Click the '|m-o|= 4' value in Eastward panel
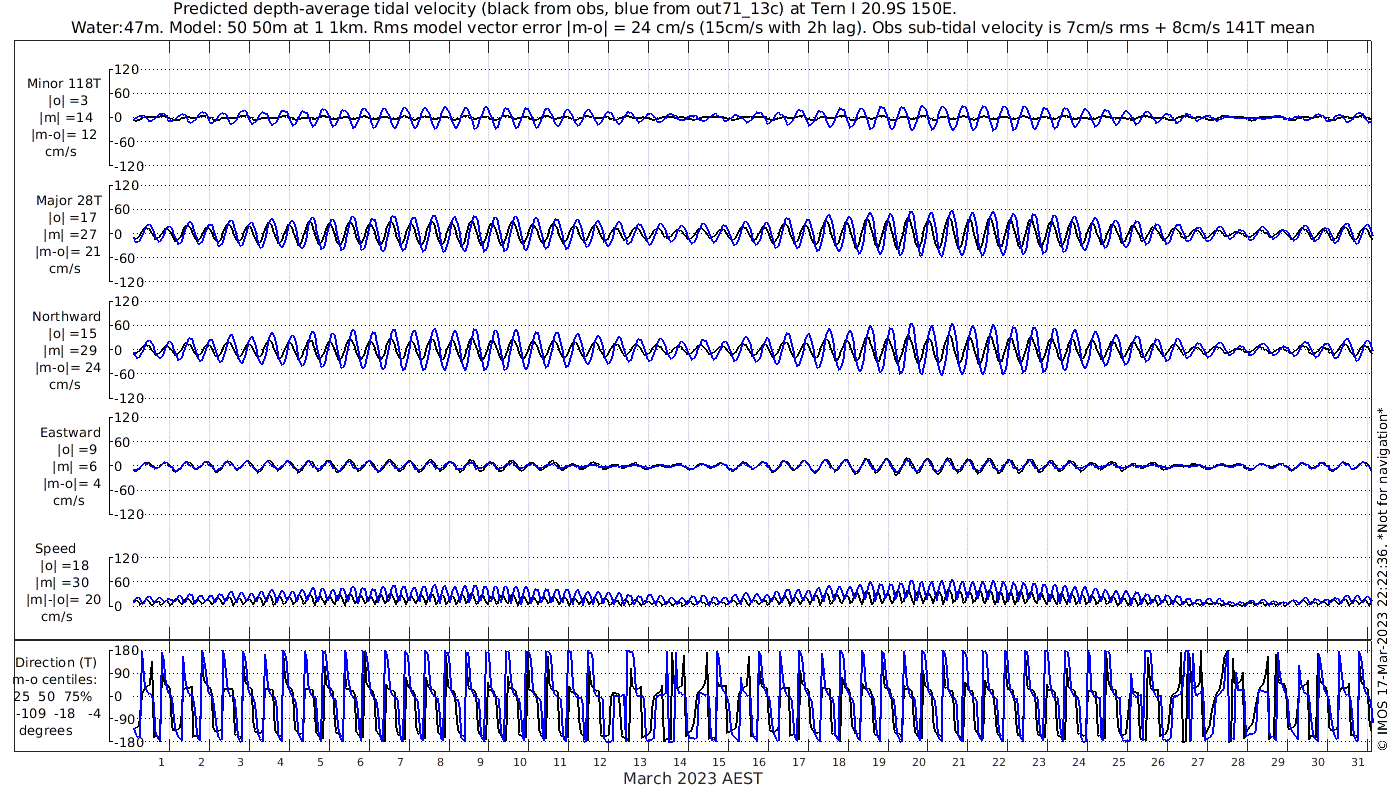The width and height of the screenshot is (1400, 800). click(x=72, y=484)
